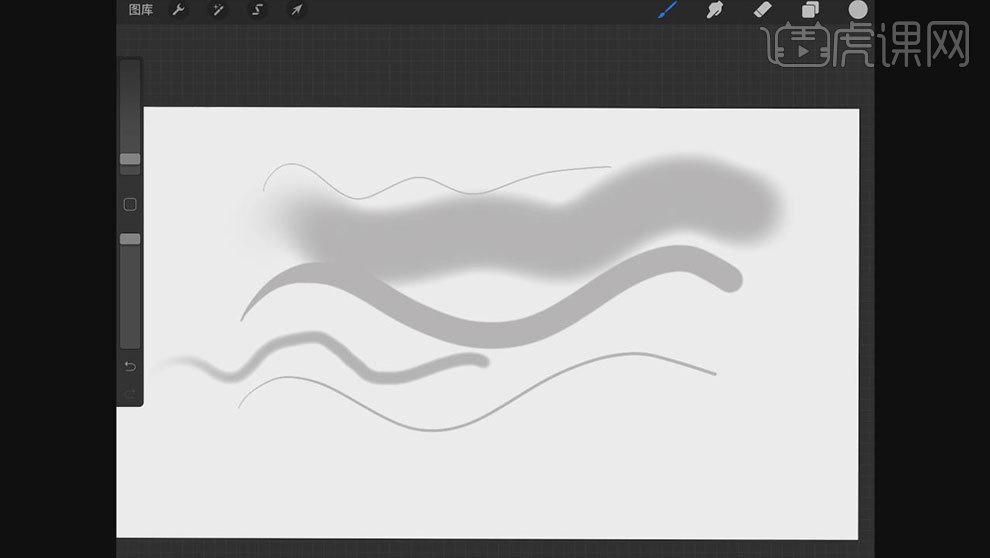Click the brush opacity slider handle
The height and width of the screenshot is (558, 990).
coord(130,239)
